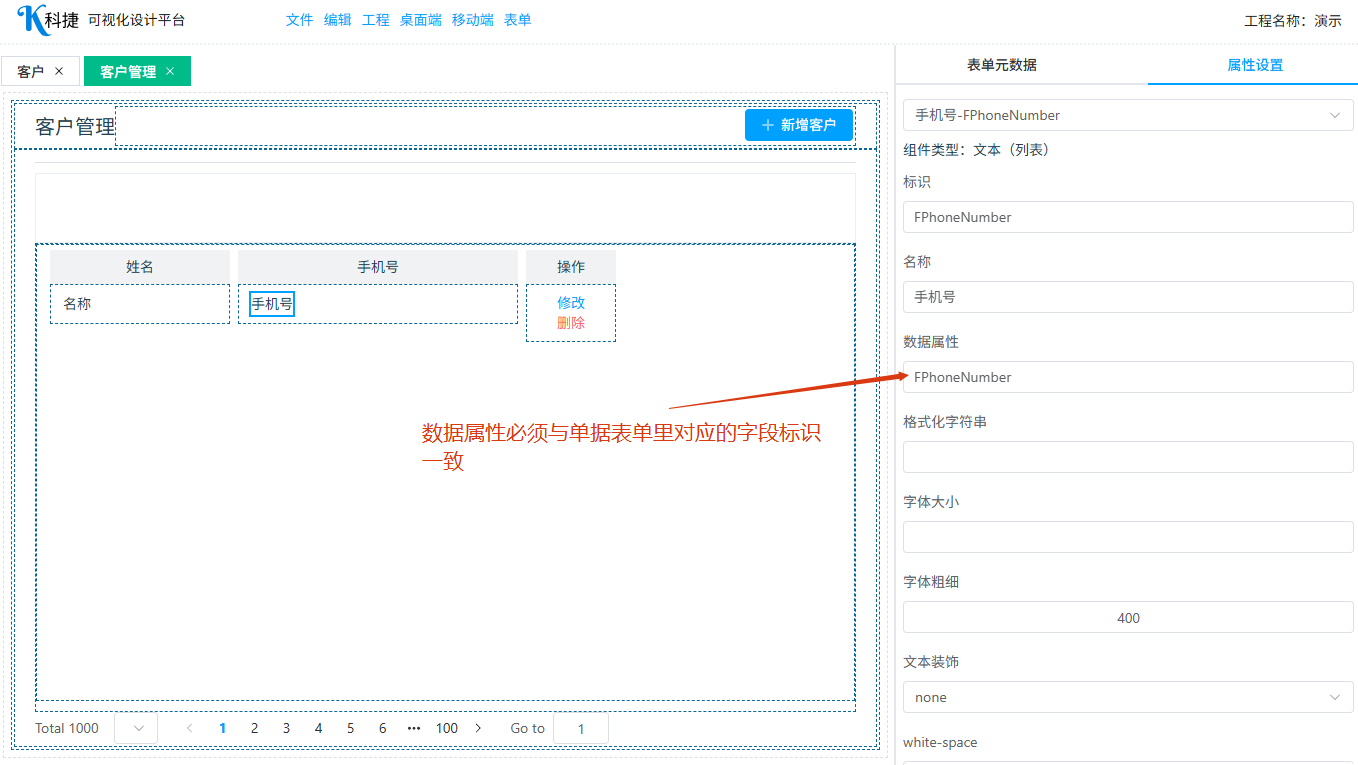Close the 客户 tab
Viewport: 1358px width, 765px height.
click(59, 71)
